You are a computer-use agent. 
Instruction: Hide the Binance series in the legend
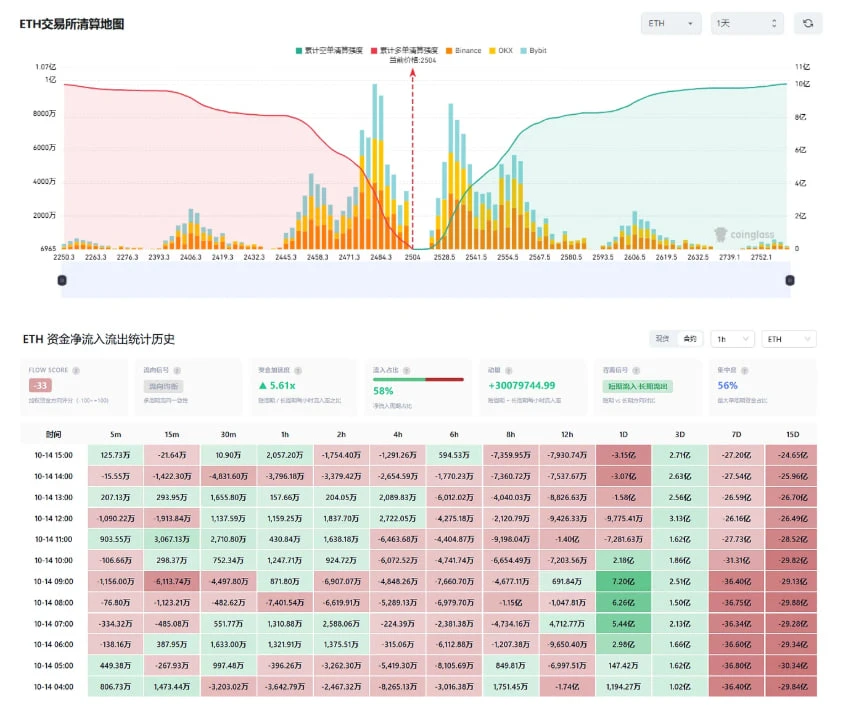[463, 50]
